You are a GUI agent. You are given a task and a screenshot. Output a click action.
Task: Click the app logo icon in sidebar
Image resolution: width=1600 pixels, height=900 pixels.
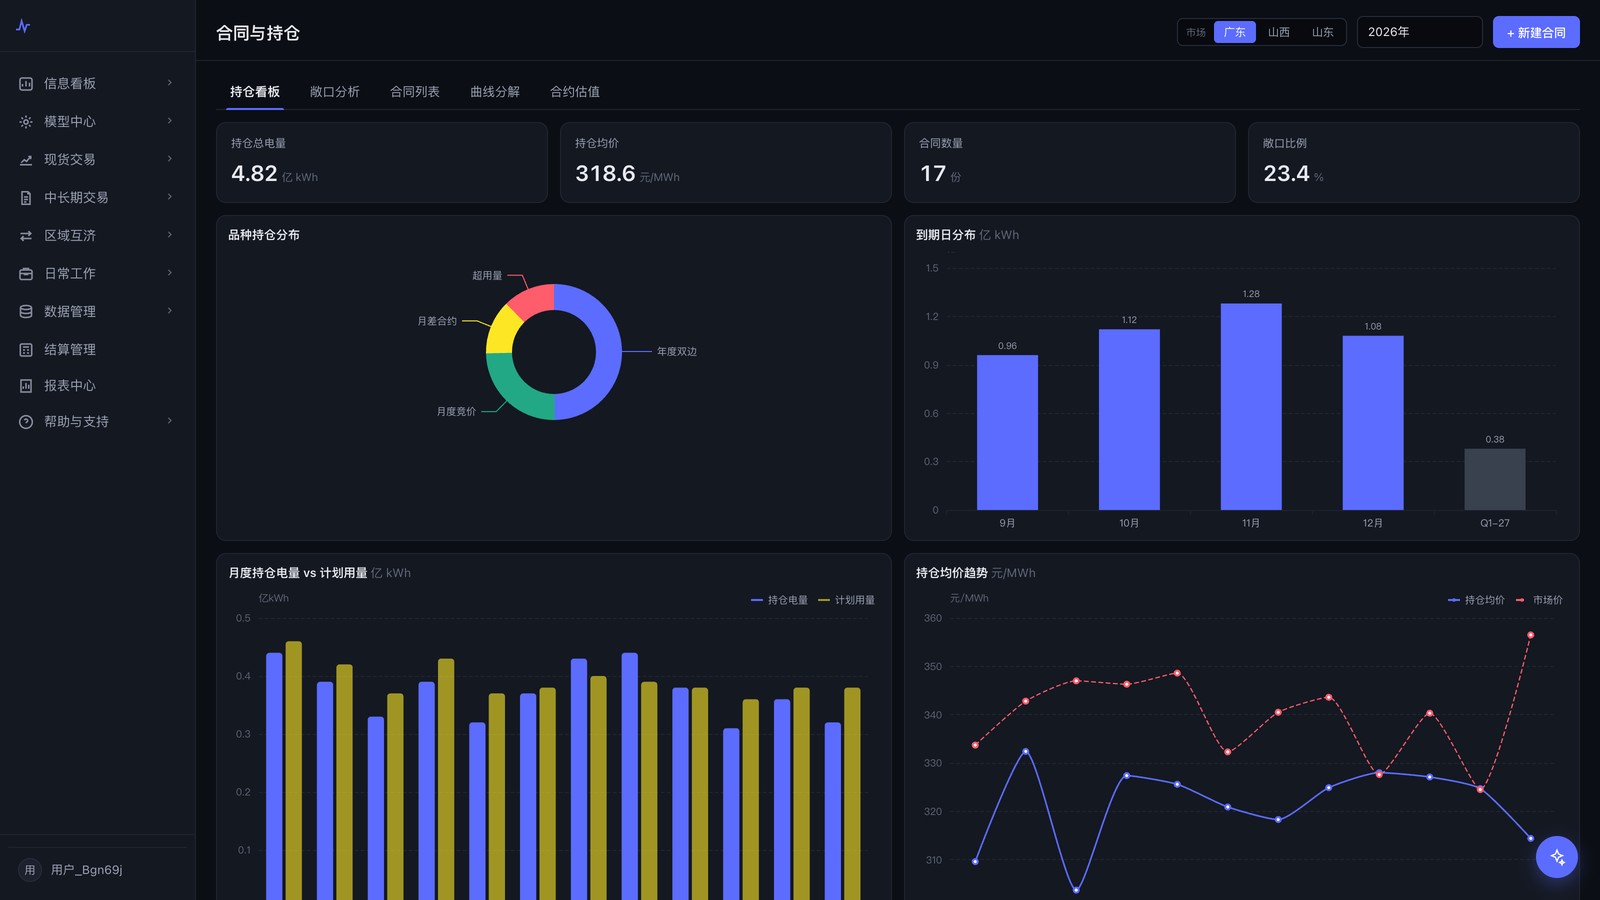click(23, 26)
